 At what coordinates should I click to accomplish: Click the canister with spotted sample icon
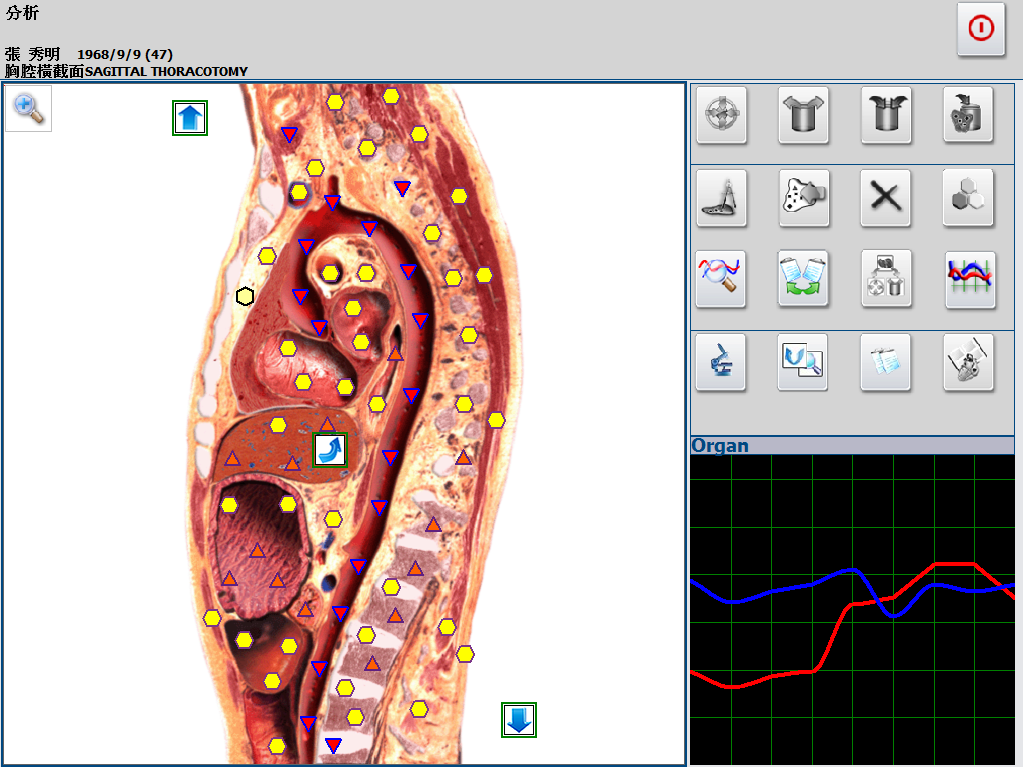[x=968, y=116]
